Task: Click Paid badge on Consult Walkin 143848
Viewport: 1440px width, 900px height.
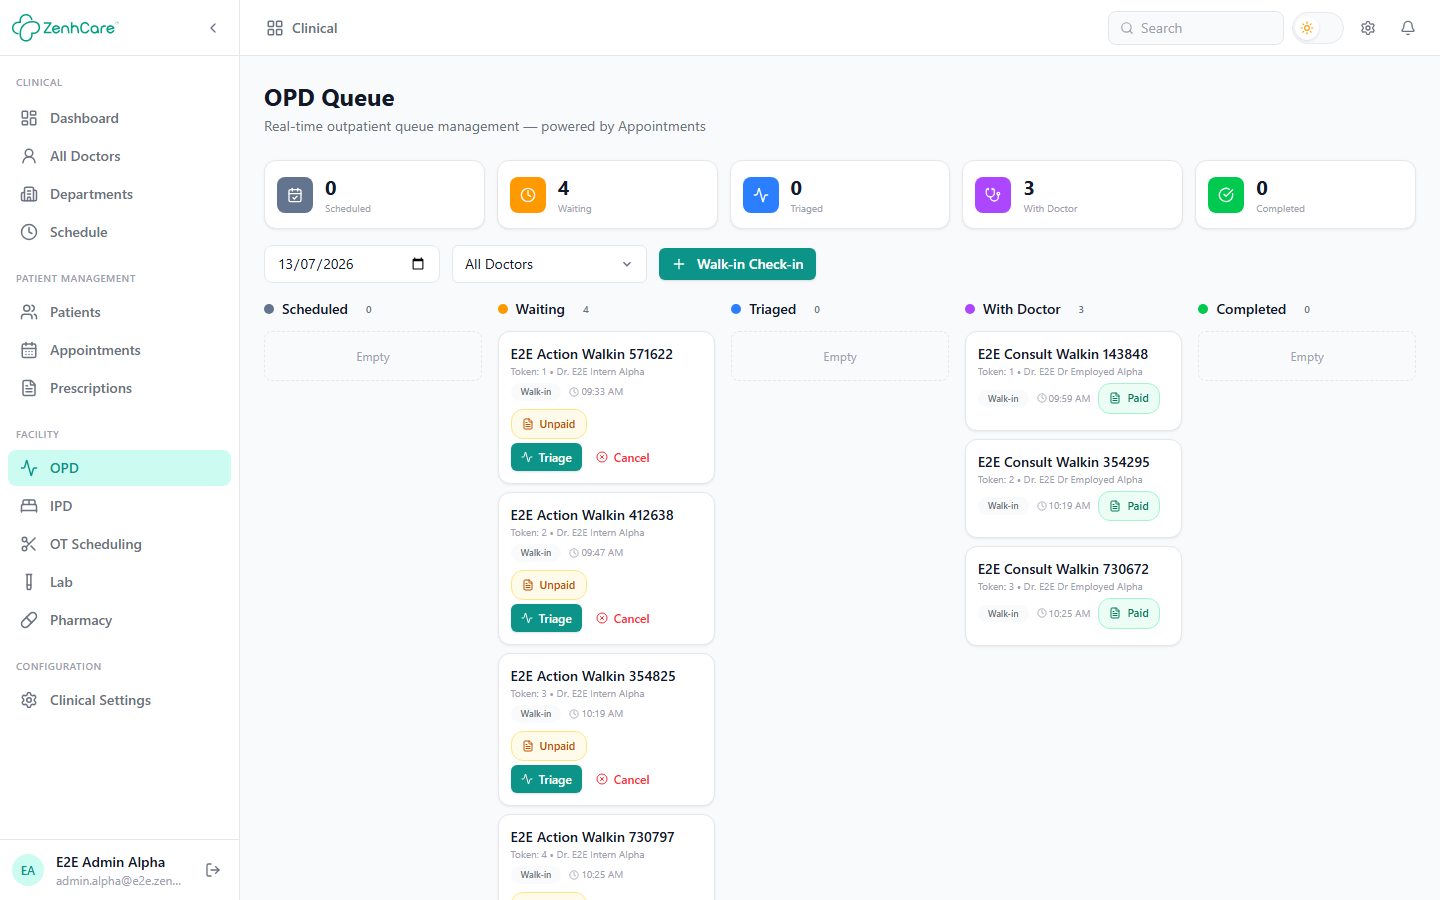Action: (x=1129, y=398)
